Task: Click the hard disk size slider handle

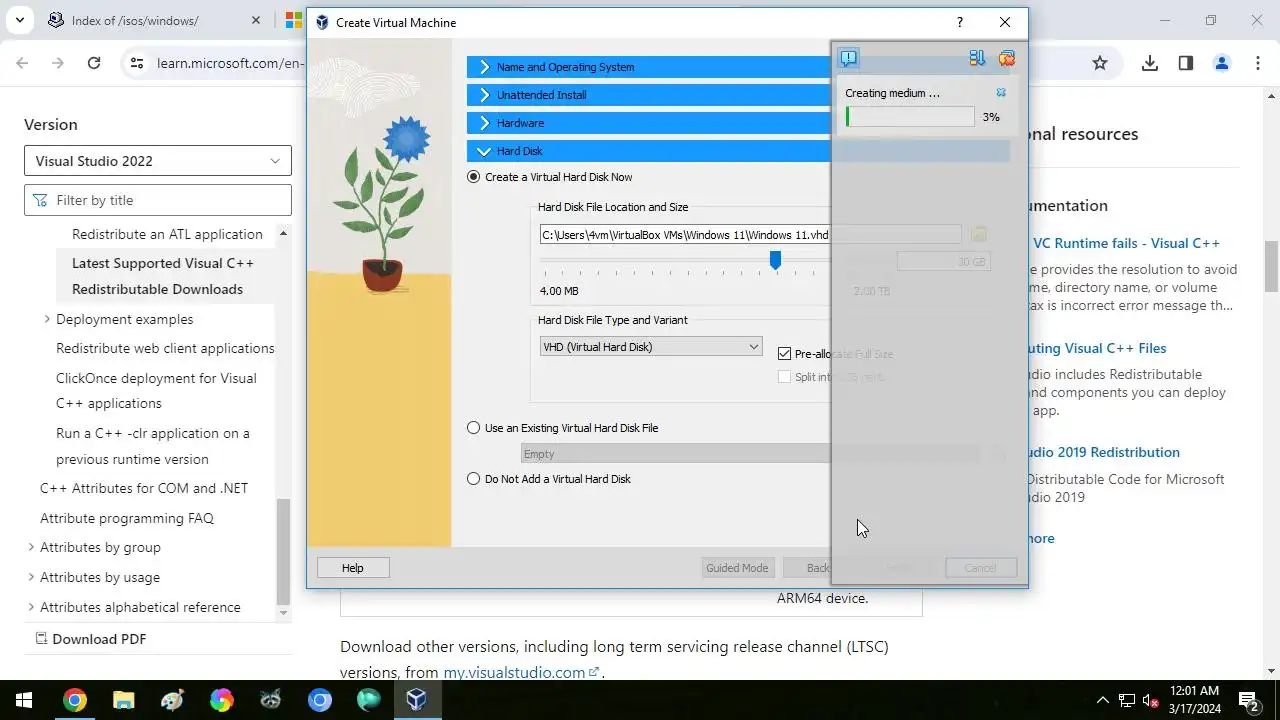Action: 775,260
